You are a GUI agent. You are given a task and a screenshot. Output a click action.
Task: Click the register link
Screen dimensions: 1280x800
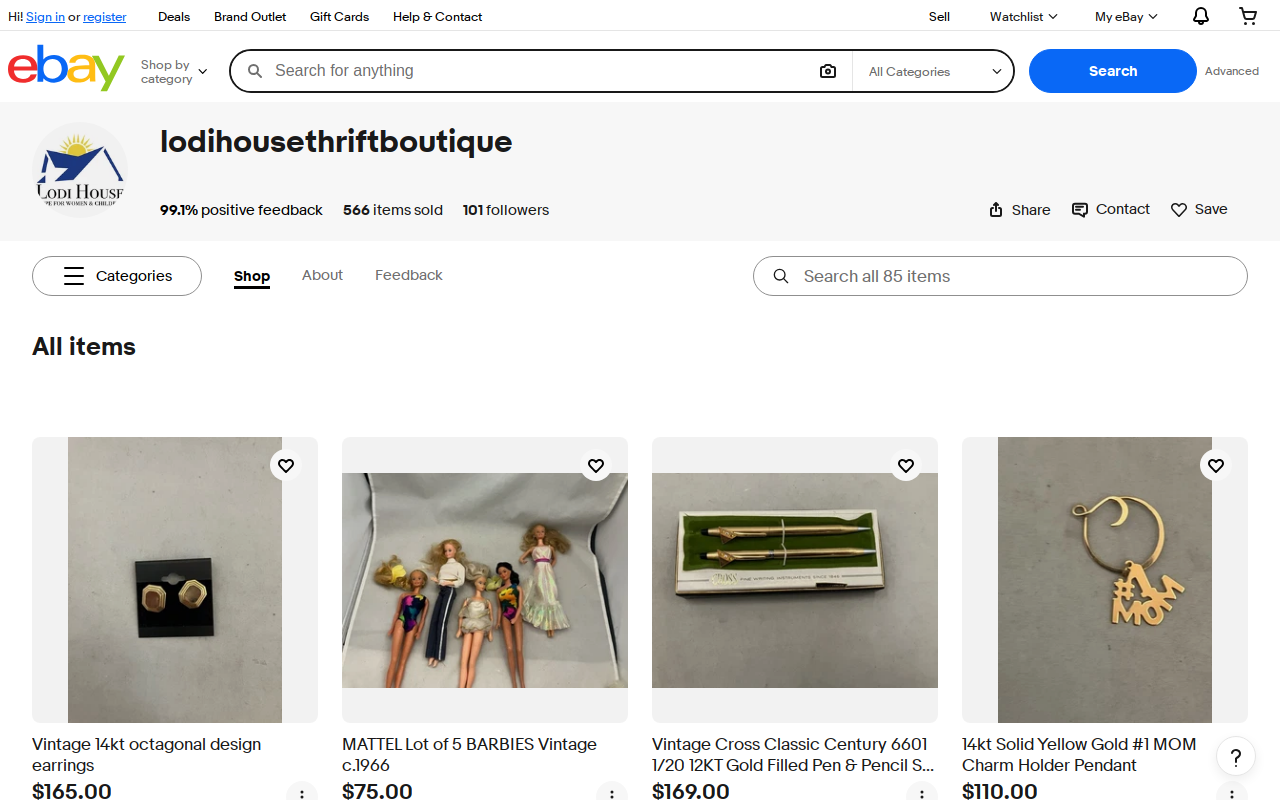(105, 16)
